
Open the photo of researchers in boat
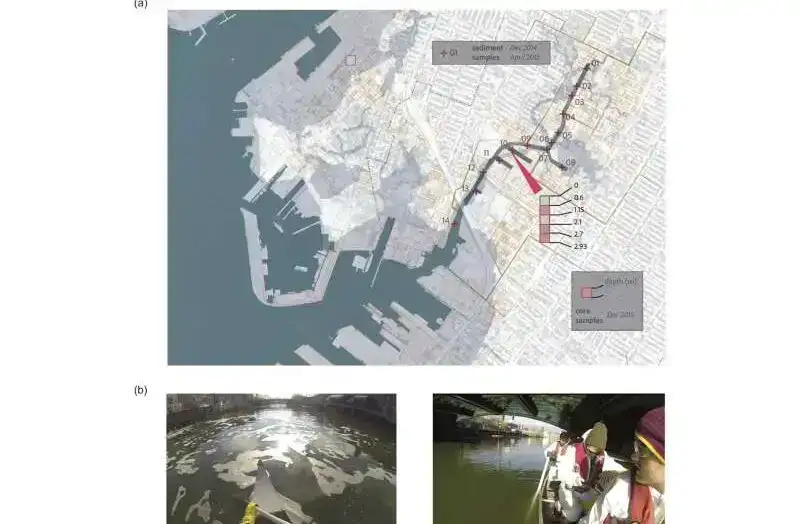point(548,459)
